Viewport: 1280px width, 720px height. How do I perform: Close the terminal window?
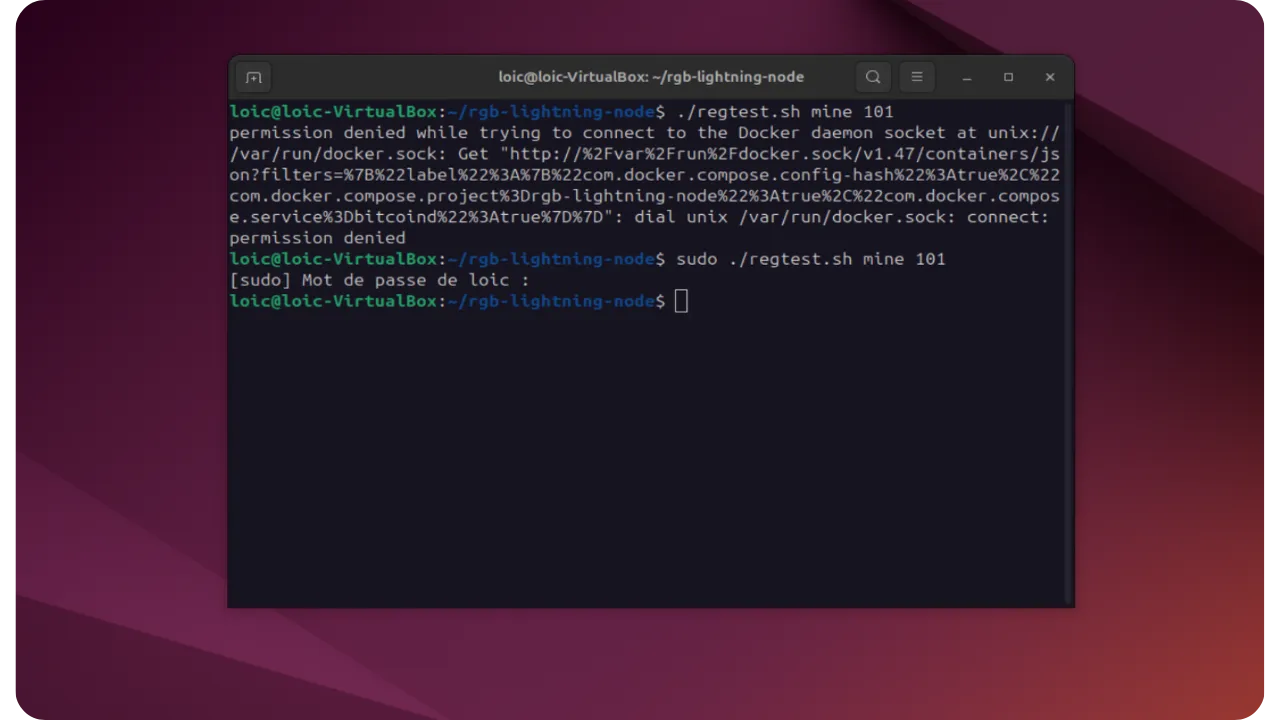1049,77
